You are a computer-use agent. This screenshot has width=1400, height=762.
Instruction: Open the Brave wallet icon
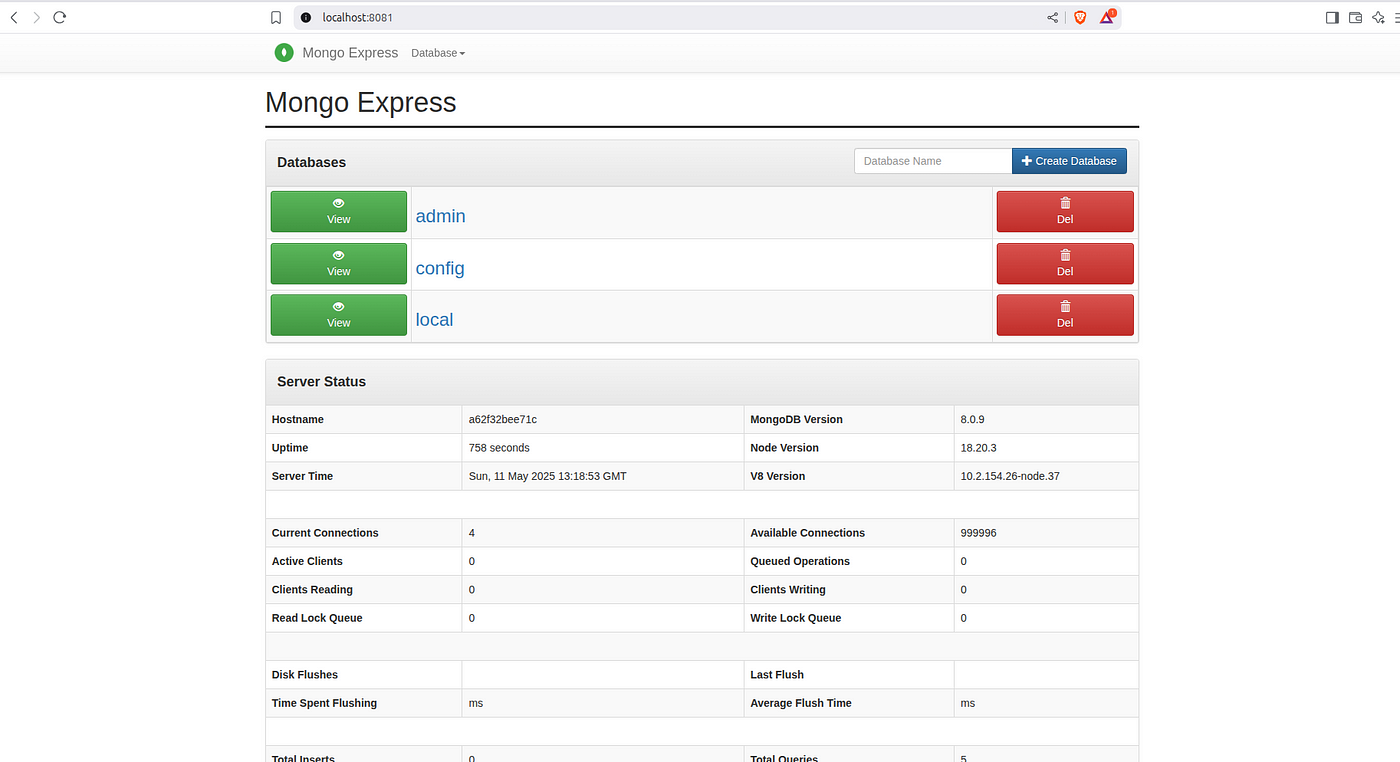click(1356, 17)
